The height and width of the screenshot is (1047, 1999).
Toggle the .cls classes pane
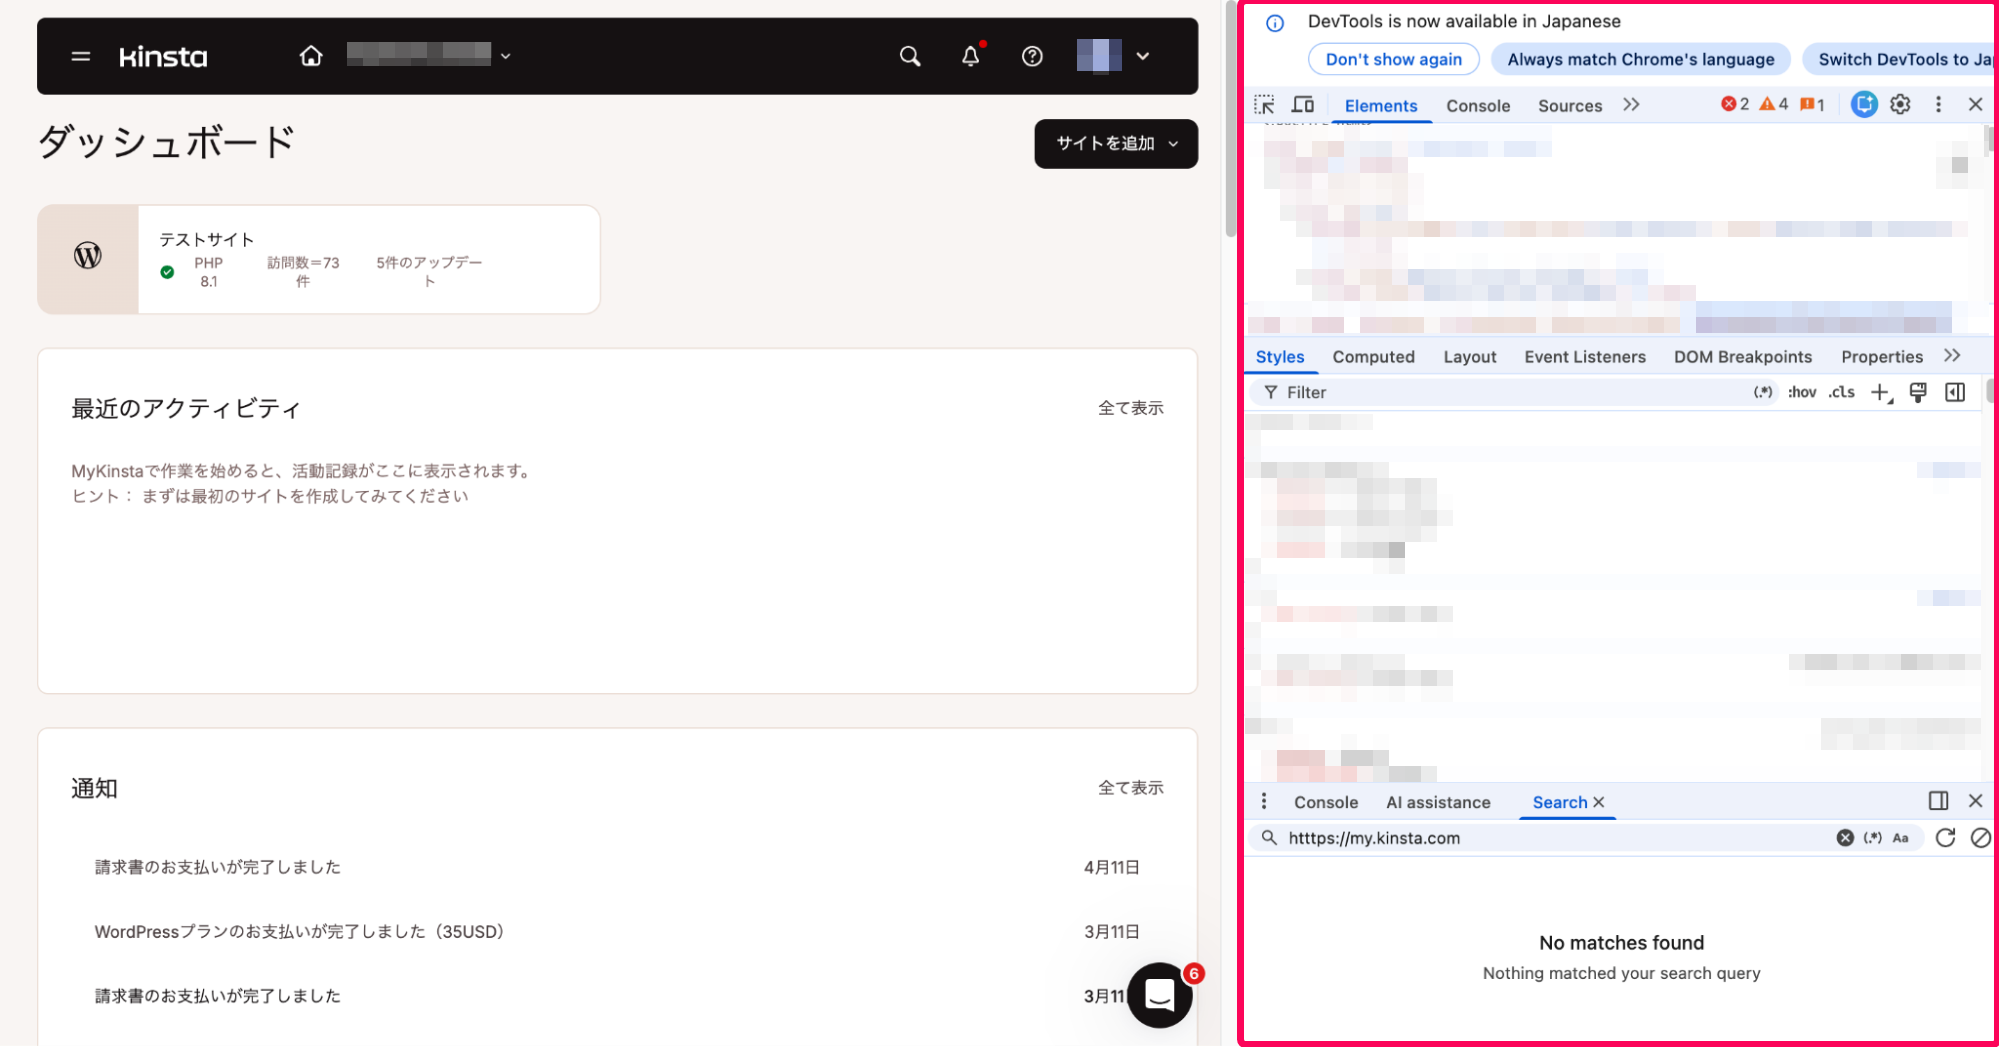click(x=1841, y=393)
